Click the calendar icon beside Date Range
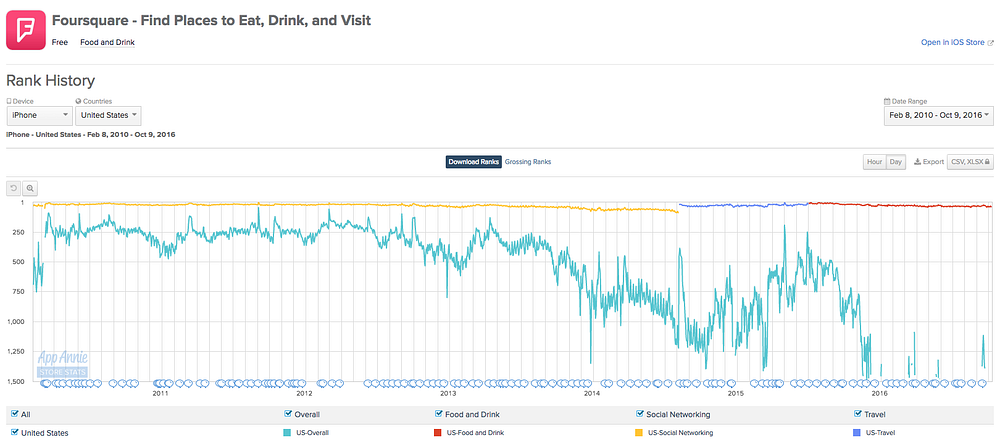1000x443 pixels. 886,101
